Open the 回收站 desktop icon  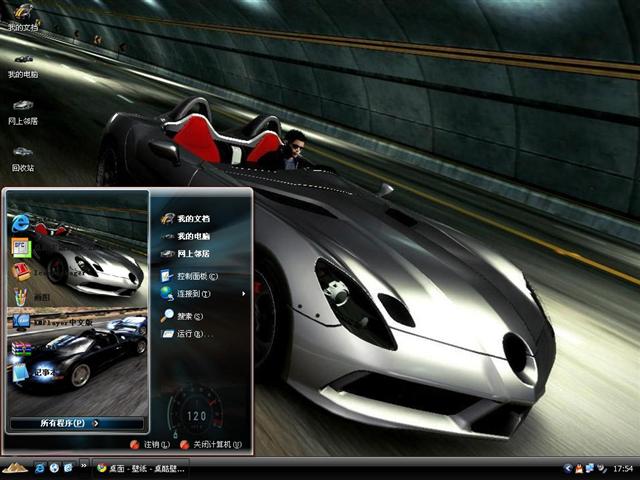tap(22, 157)
